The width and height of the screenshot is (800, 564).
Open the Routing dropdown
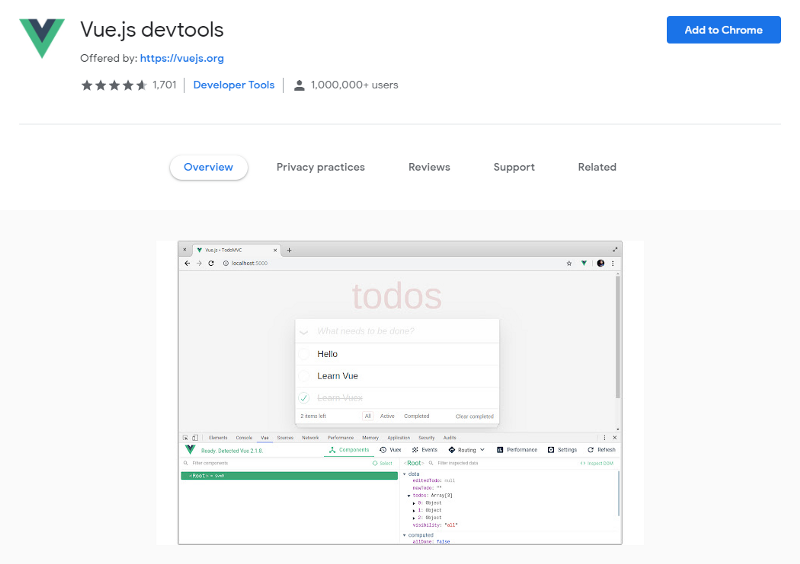[x=466, y=450]
